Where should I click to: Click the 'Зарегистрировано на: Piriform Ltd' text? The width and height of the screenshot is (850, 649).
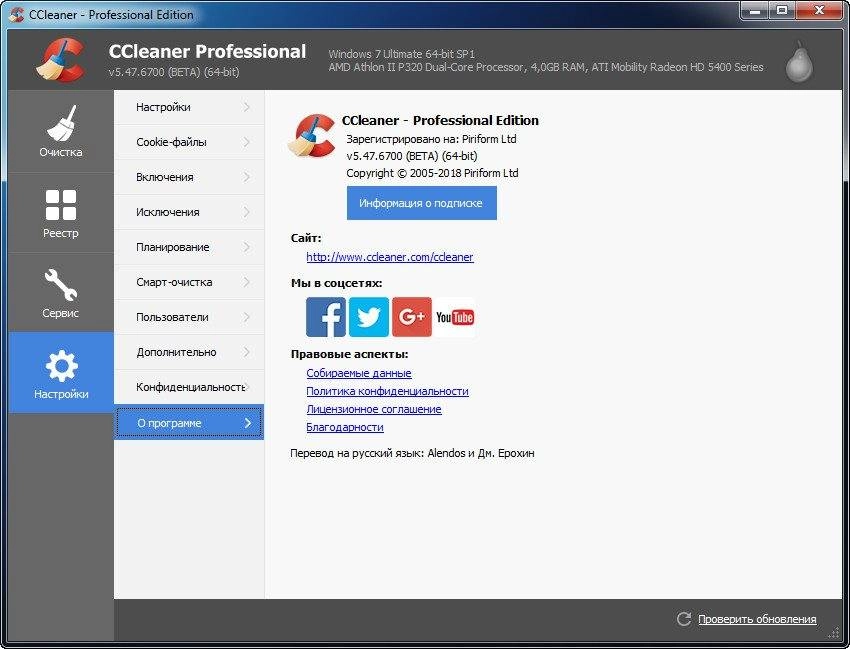[x=432, y=139]
